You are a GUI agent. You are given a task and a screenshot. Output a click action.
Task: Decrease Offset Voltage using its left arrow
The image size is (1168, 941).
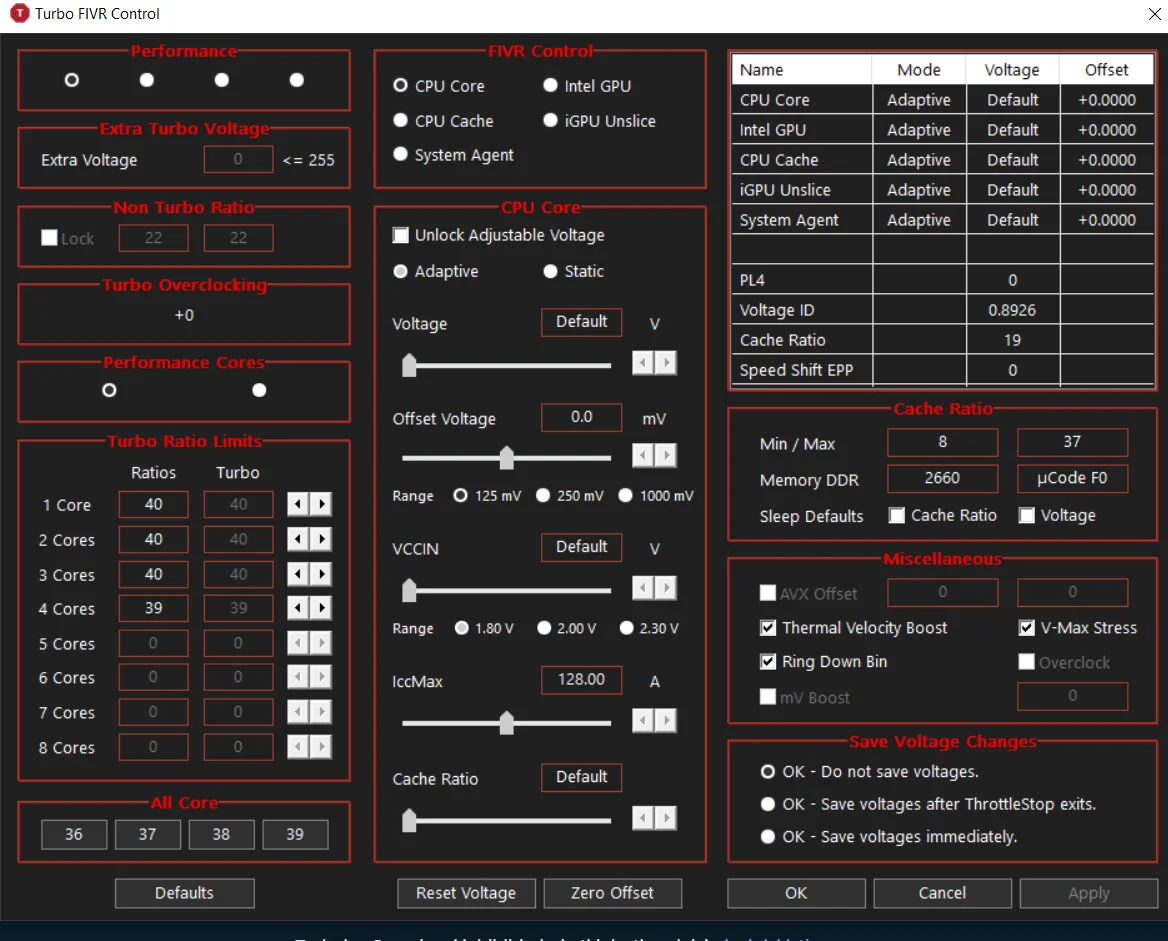pyautogui.click(x=643, y=454)
